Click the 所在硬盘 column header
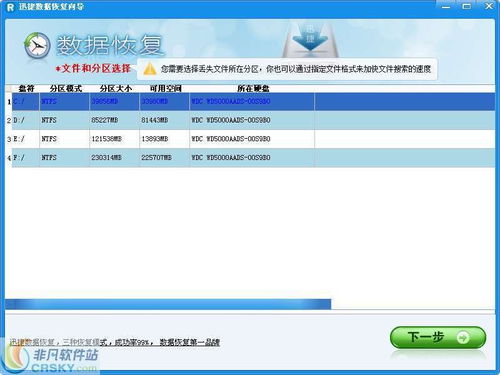 pos(253,88)
